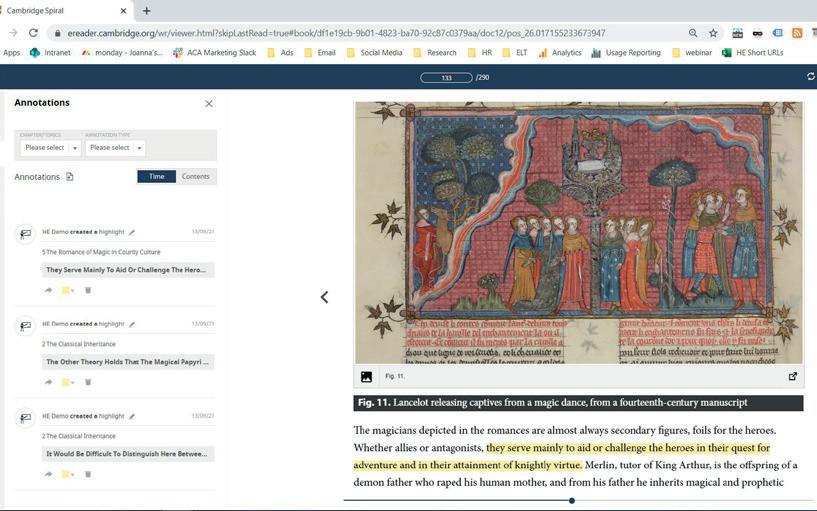
Task: Click highlight icon for 'They Serve Mainly' annotation
Action: coord(25,234)
